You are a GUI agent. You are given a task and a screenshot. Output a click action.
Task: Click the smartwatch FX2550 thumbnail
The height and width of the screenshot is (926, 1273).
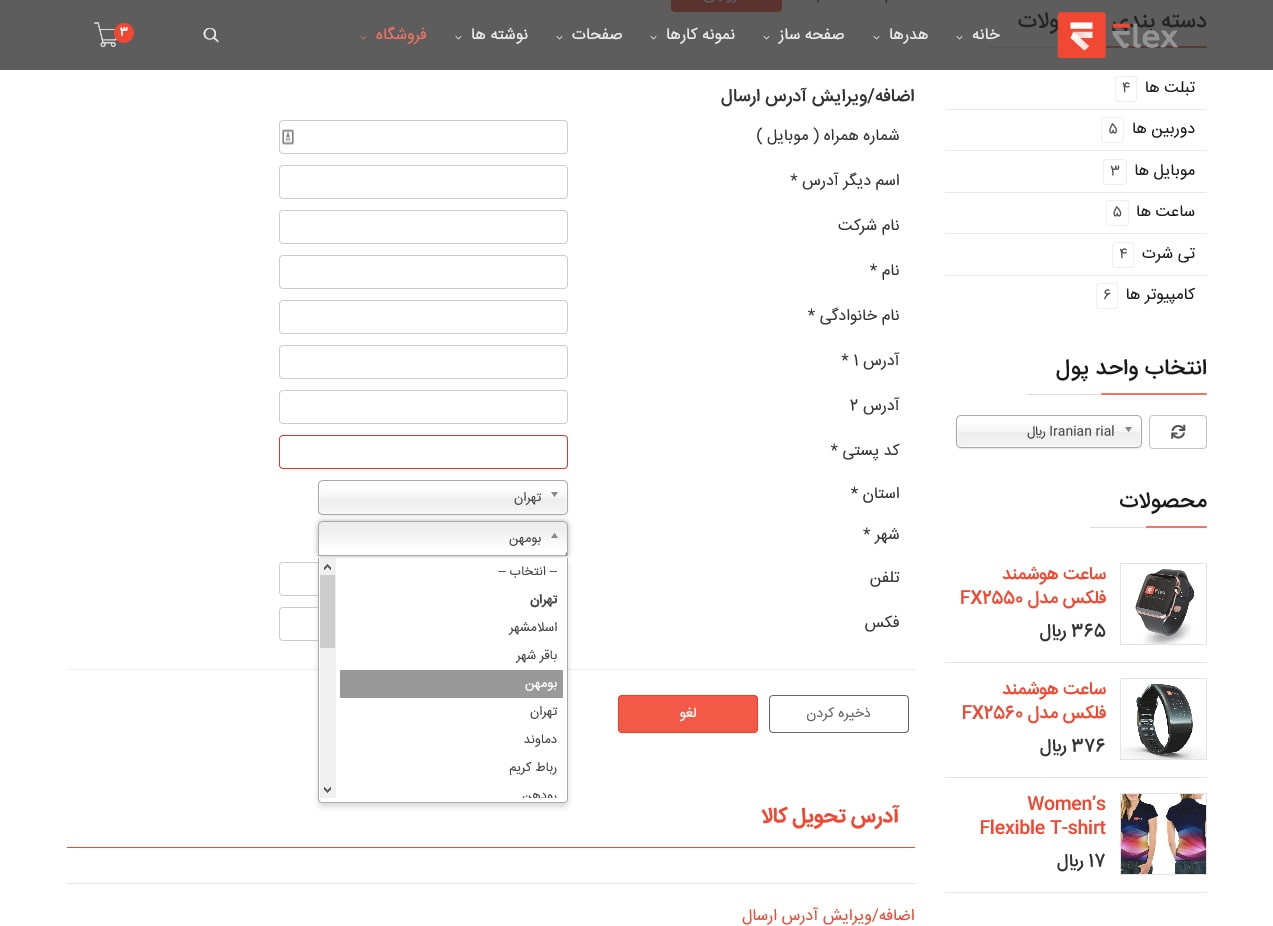point(1162,604)
